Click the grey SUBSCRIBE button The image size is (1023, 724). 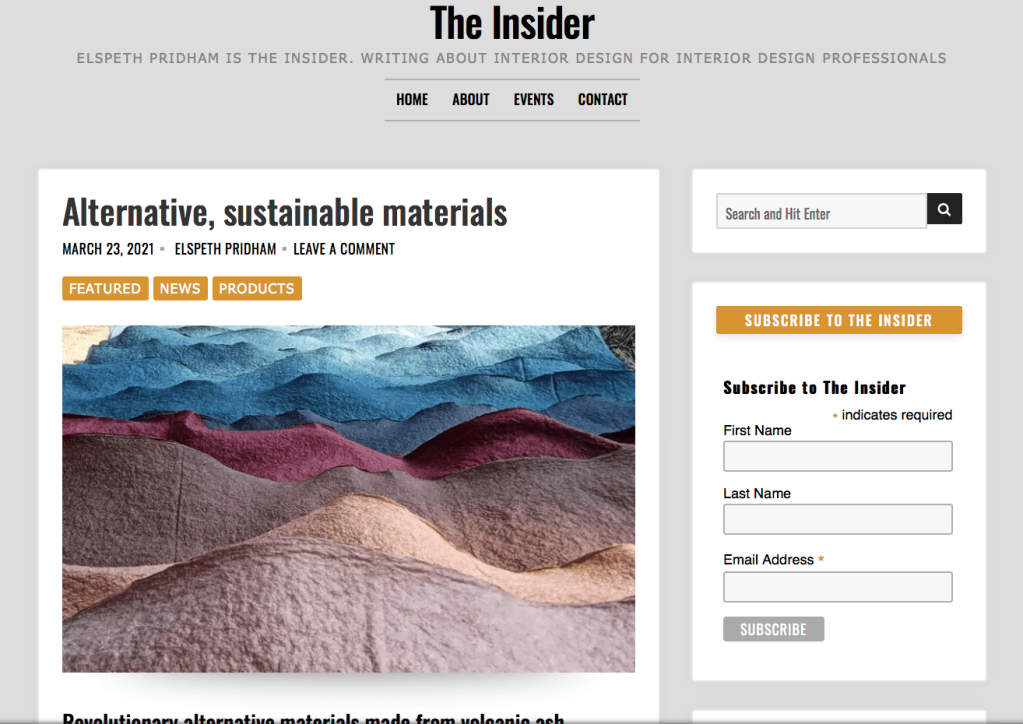point(773,629)
